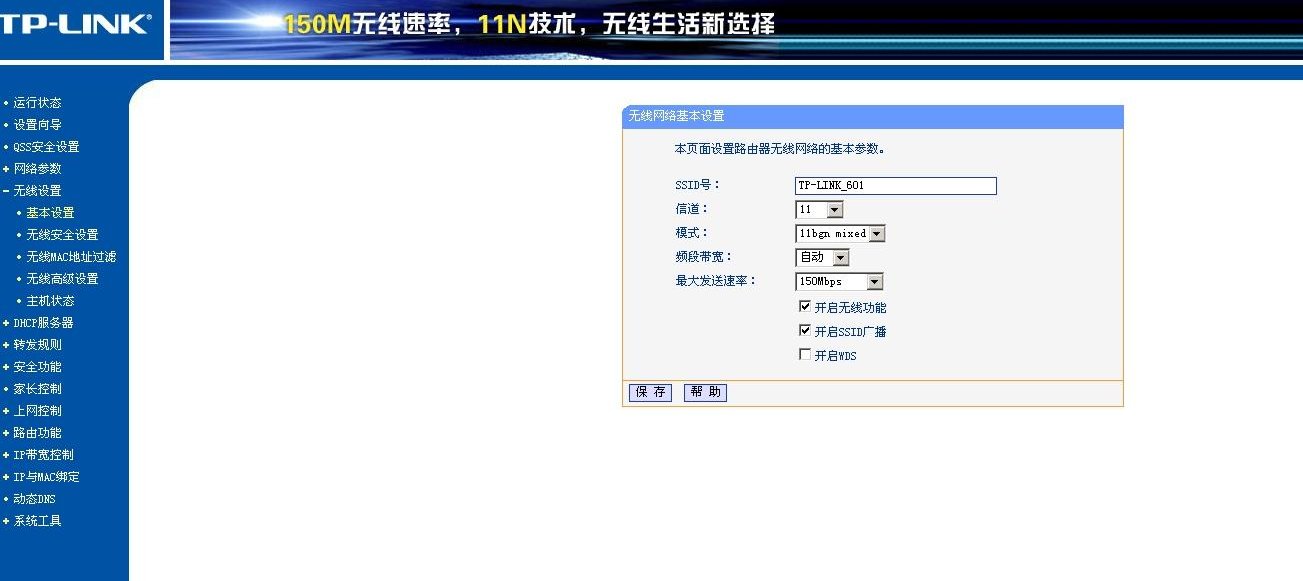This screenshot has width=1303, height=581.
Task: Collapse the 无线设置 menu section
Action: click(37, 189)
